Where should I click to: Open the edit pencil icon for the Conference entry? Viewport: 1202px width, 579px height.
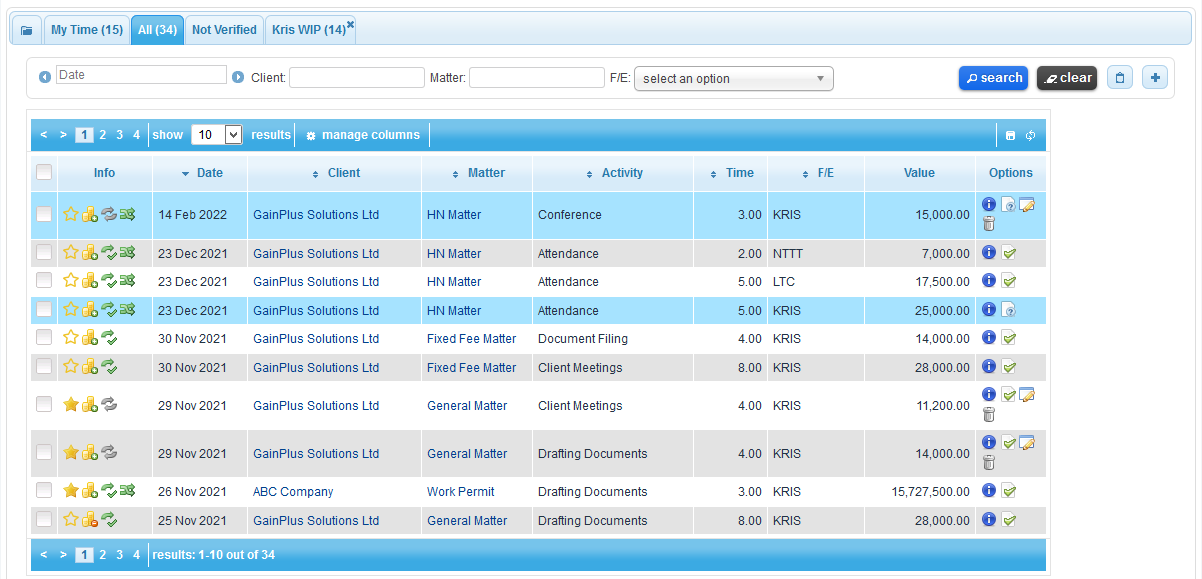(1026, 205)
